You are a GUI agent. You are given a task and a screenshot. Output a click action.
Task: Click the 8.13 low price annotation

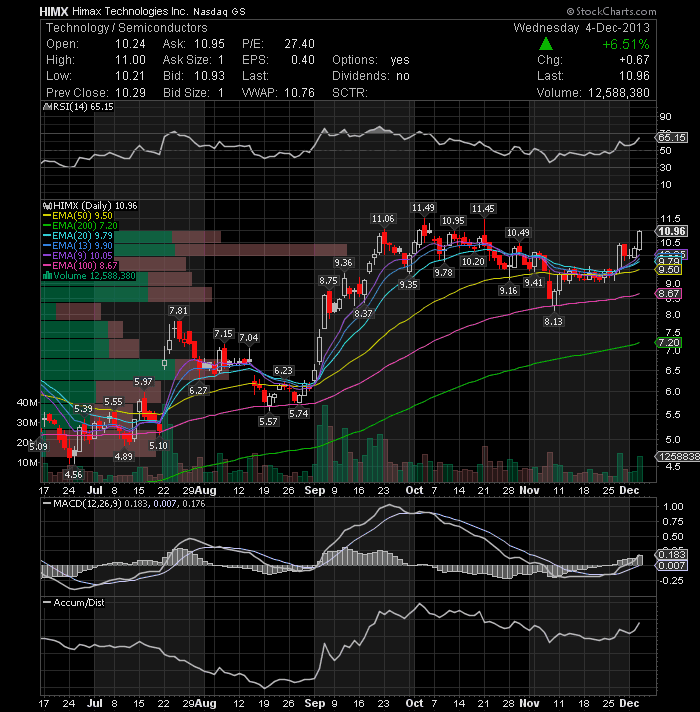[553, 321]
